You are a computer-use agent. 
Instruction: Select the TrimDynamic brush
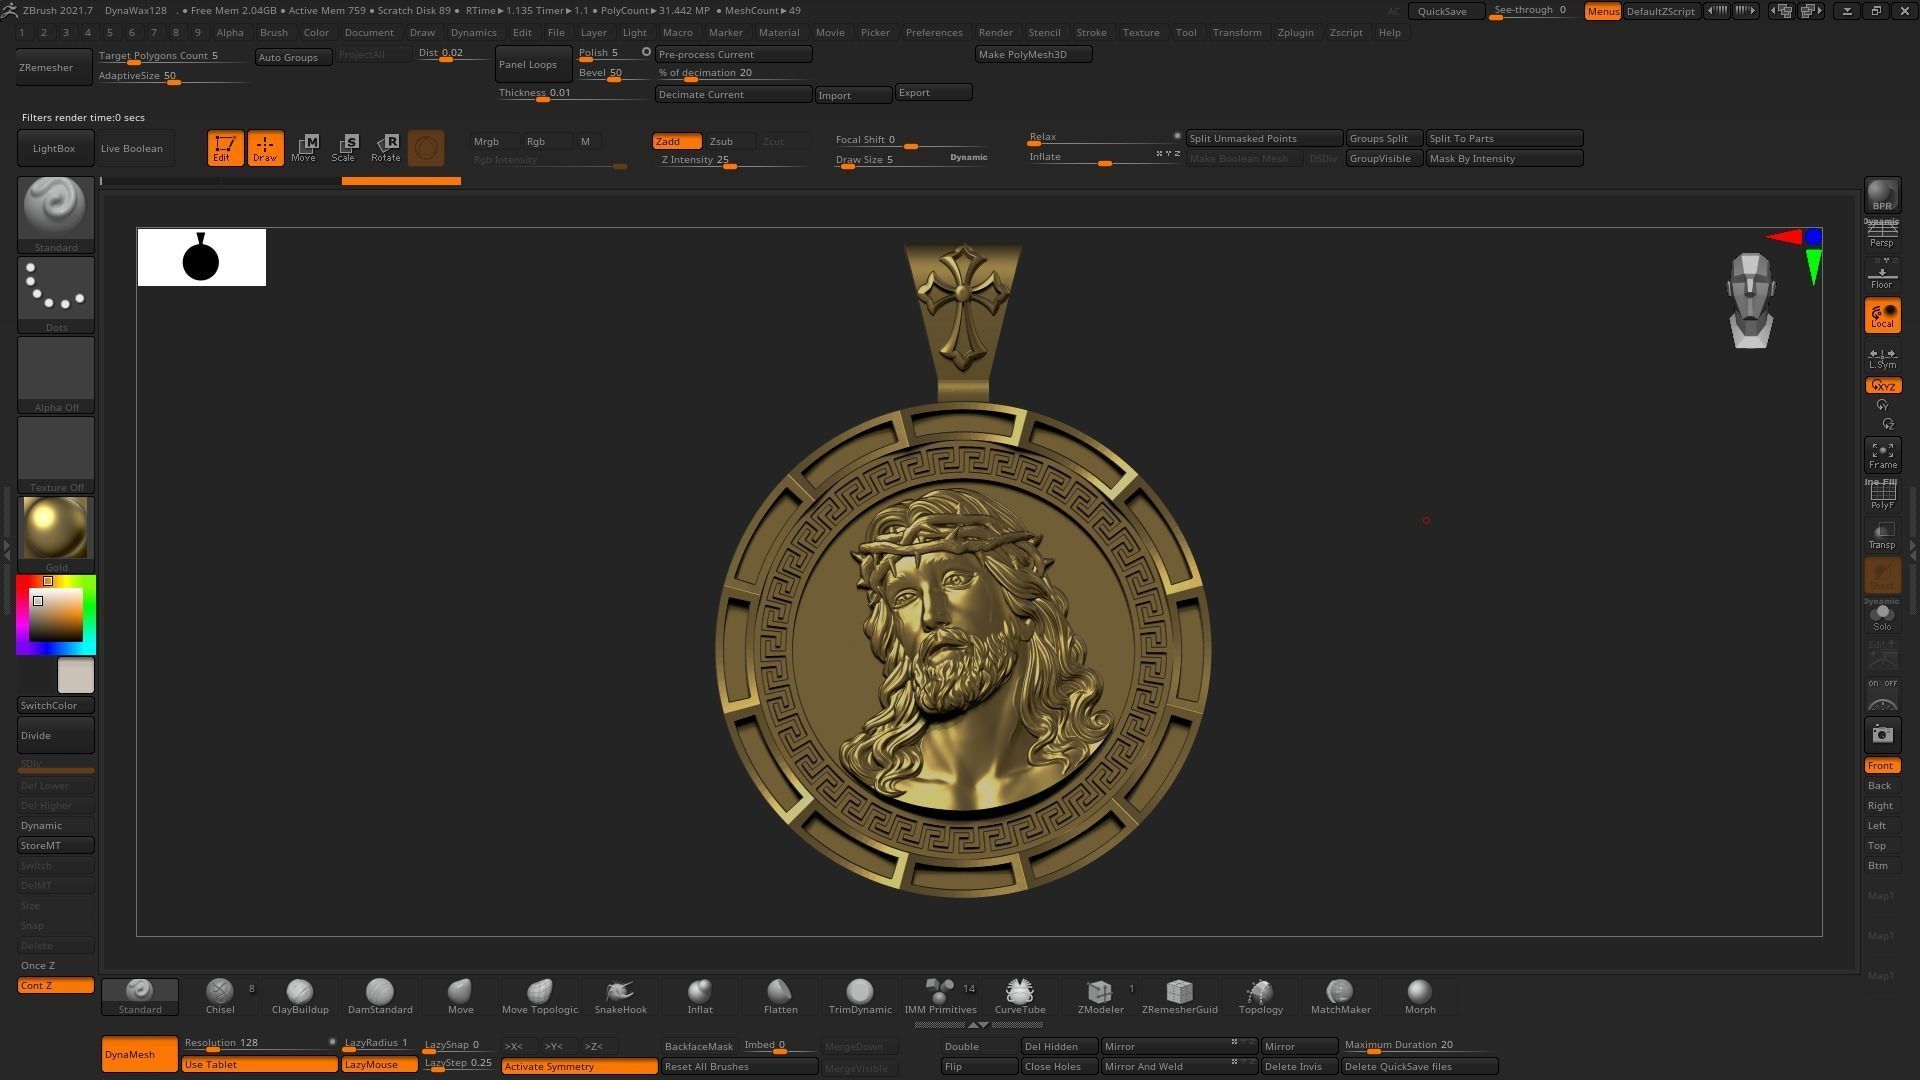click(x=860, y=996)
